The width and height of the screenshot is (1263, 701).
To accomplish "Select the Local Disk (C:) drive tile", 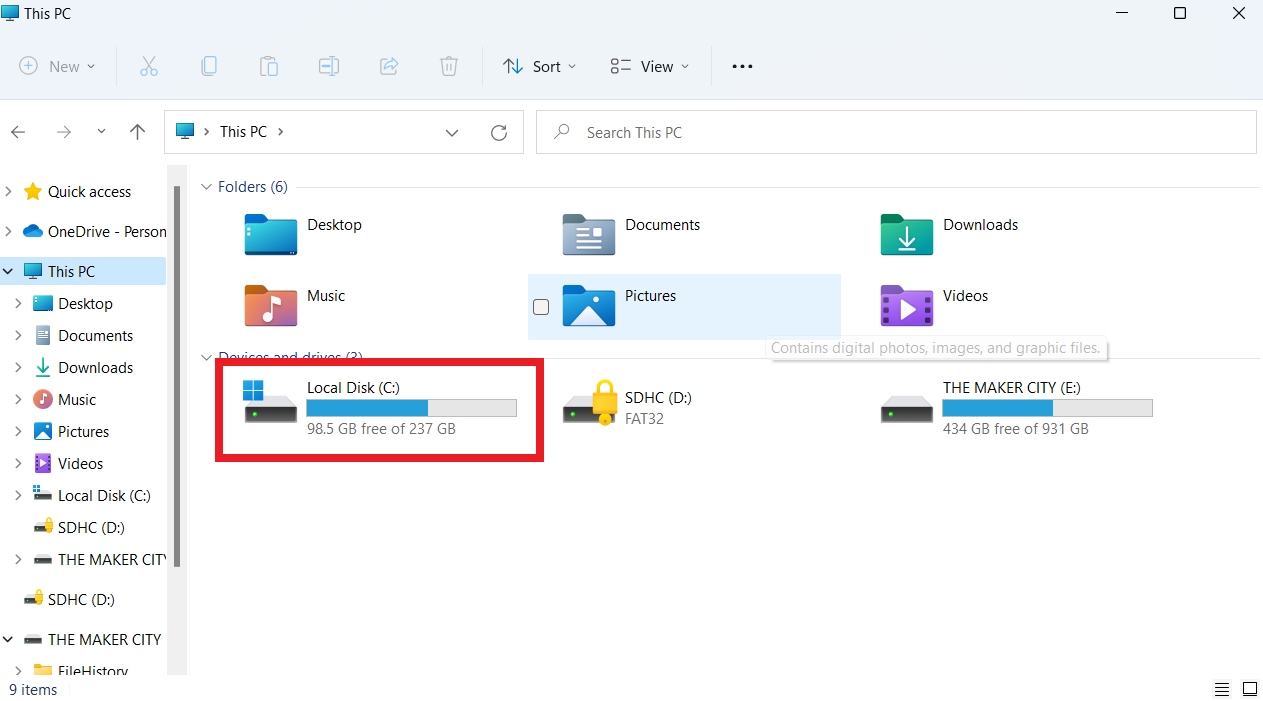I will point(380,407).
